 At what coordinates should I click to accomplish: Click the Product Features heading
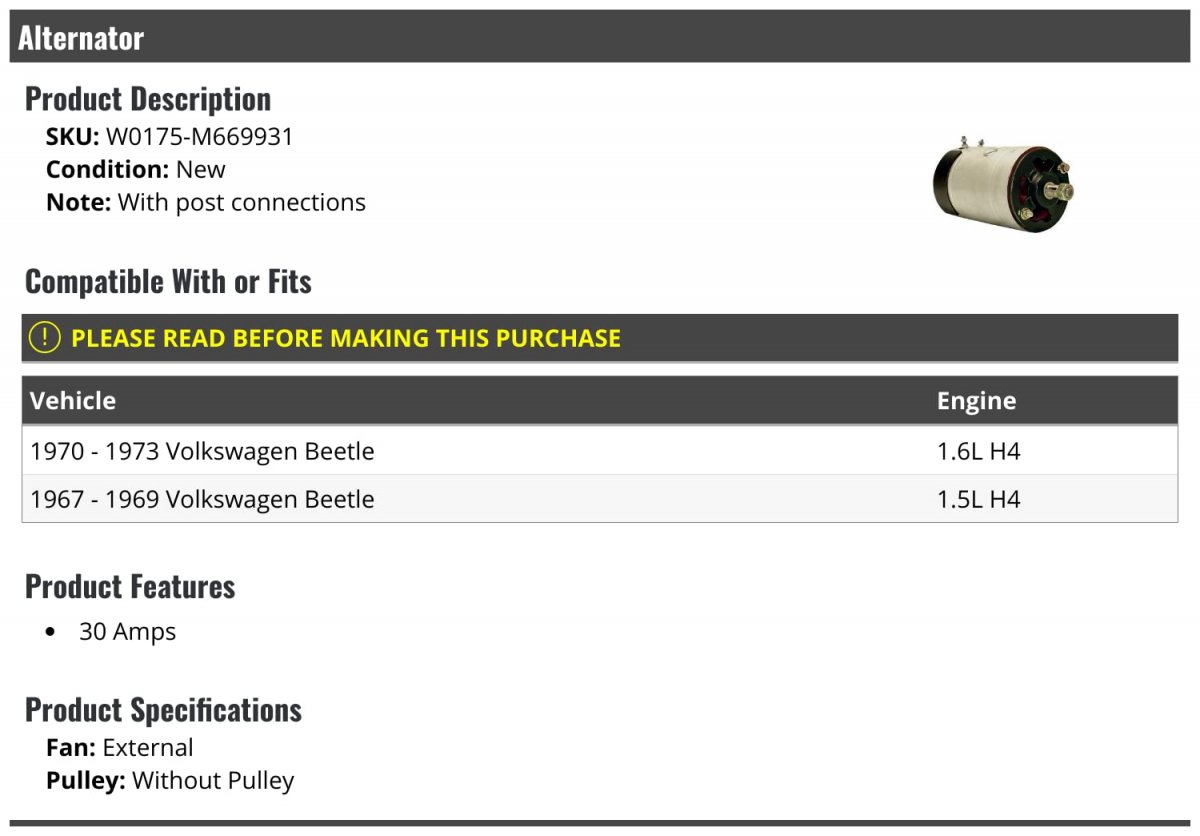pyautogui.click(x=130, y=586)
